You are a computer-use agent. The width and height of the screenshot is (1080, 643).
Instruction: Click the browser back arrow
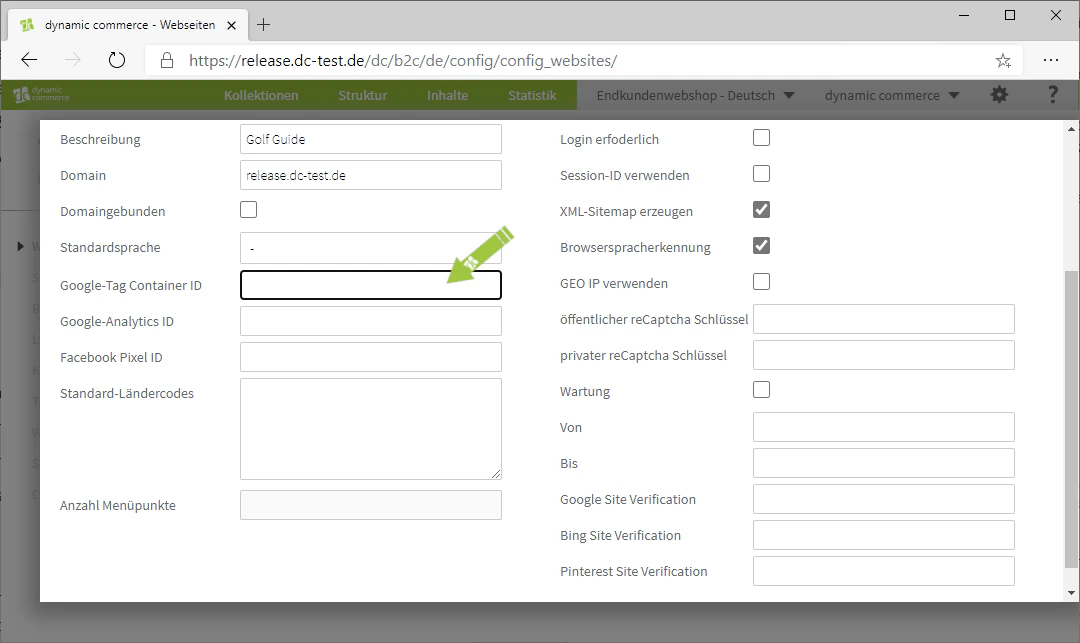pyautogui.click(x=29, y=60)
